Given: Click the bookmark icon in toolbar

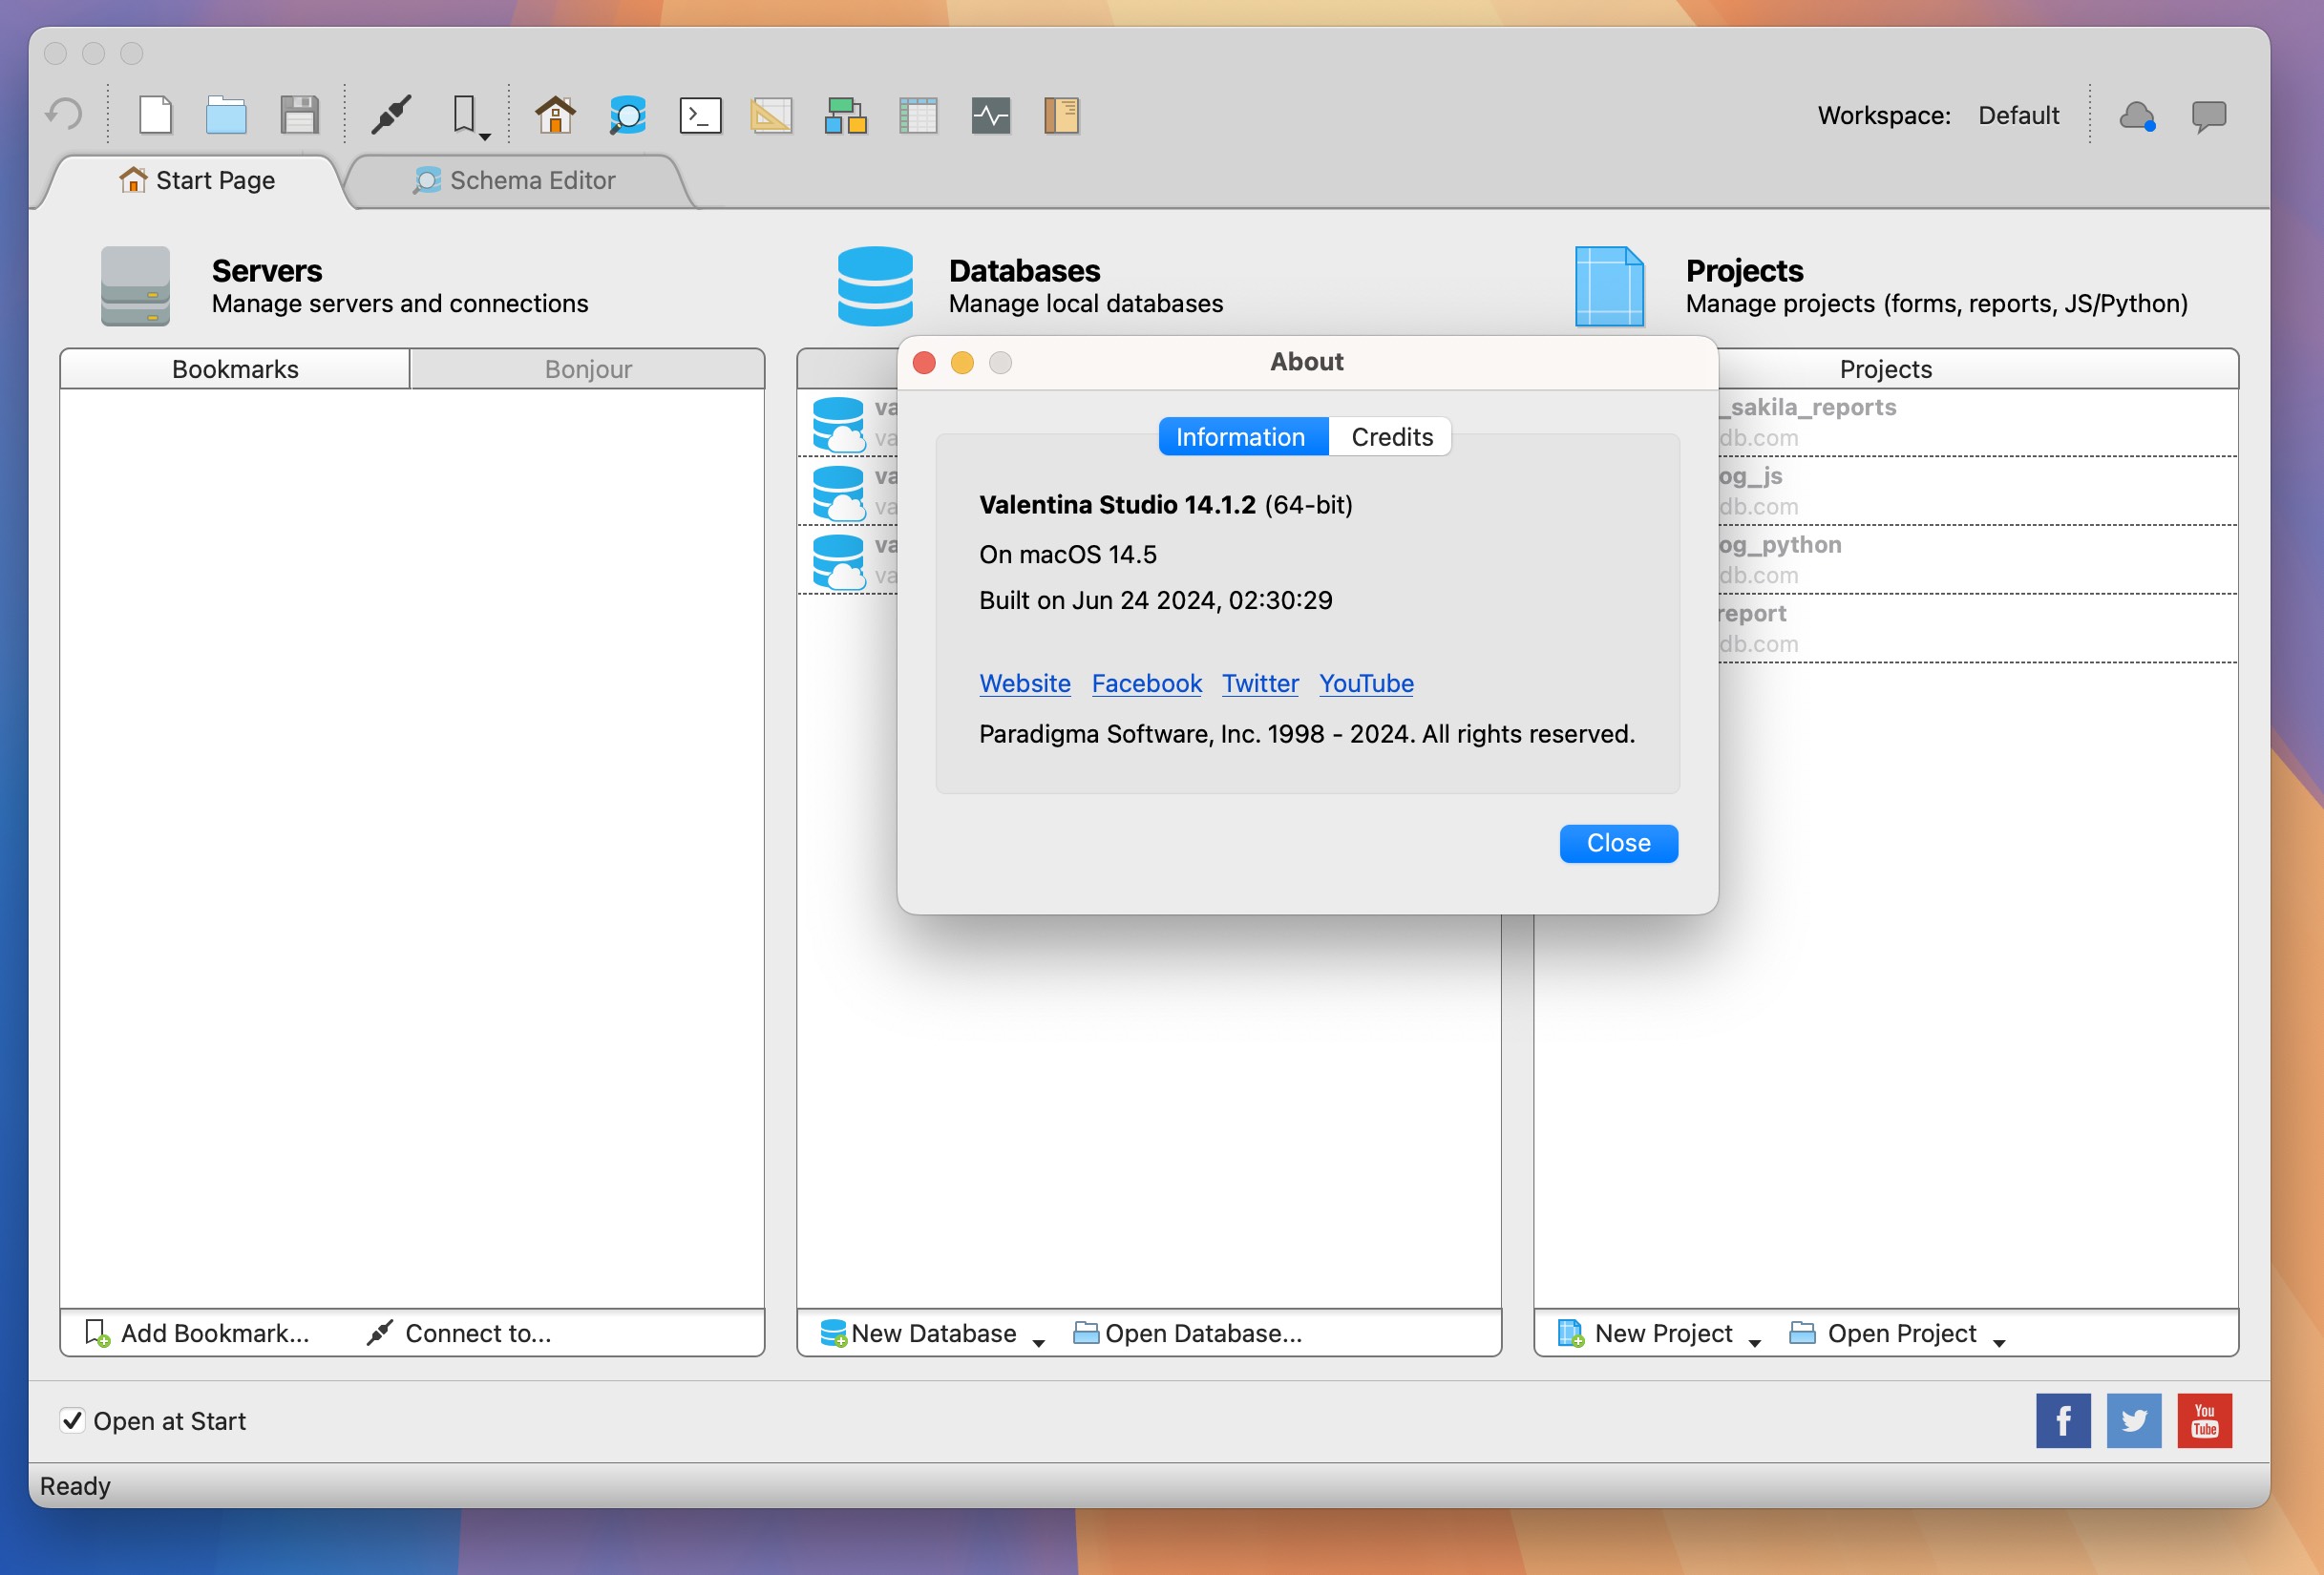Looking at the screenshot, I should tap(463, 114).
